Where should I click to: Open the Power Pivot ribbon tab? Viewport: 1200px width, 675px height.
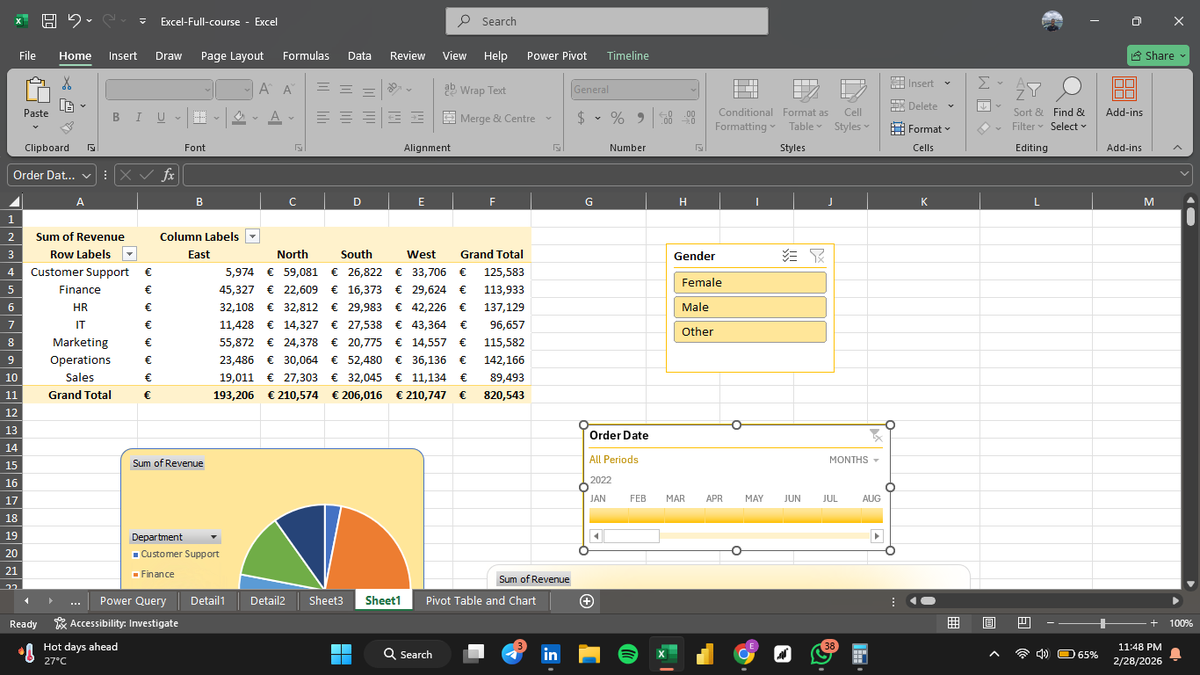pos(557,56)
